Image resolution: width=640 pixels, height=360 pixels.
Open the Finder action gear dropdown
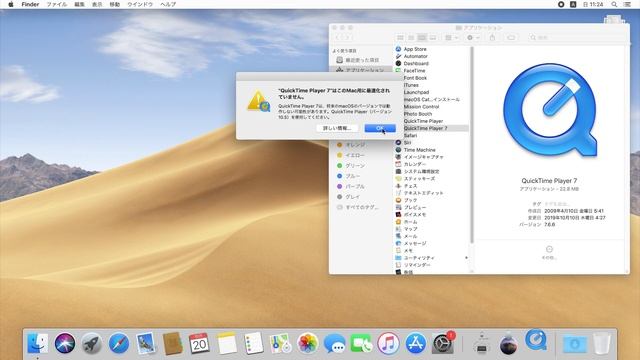[473, 38]
